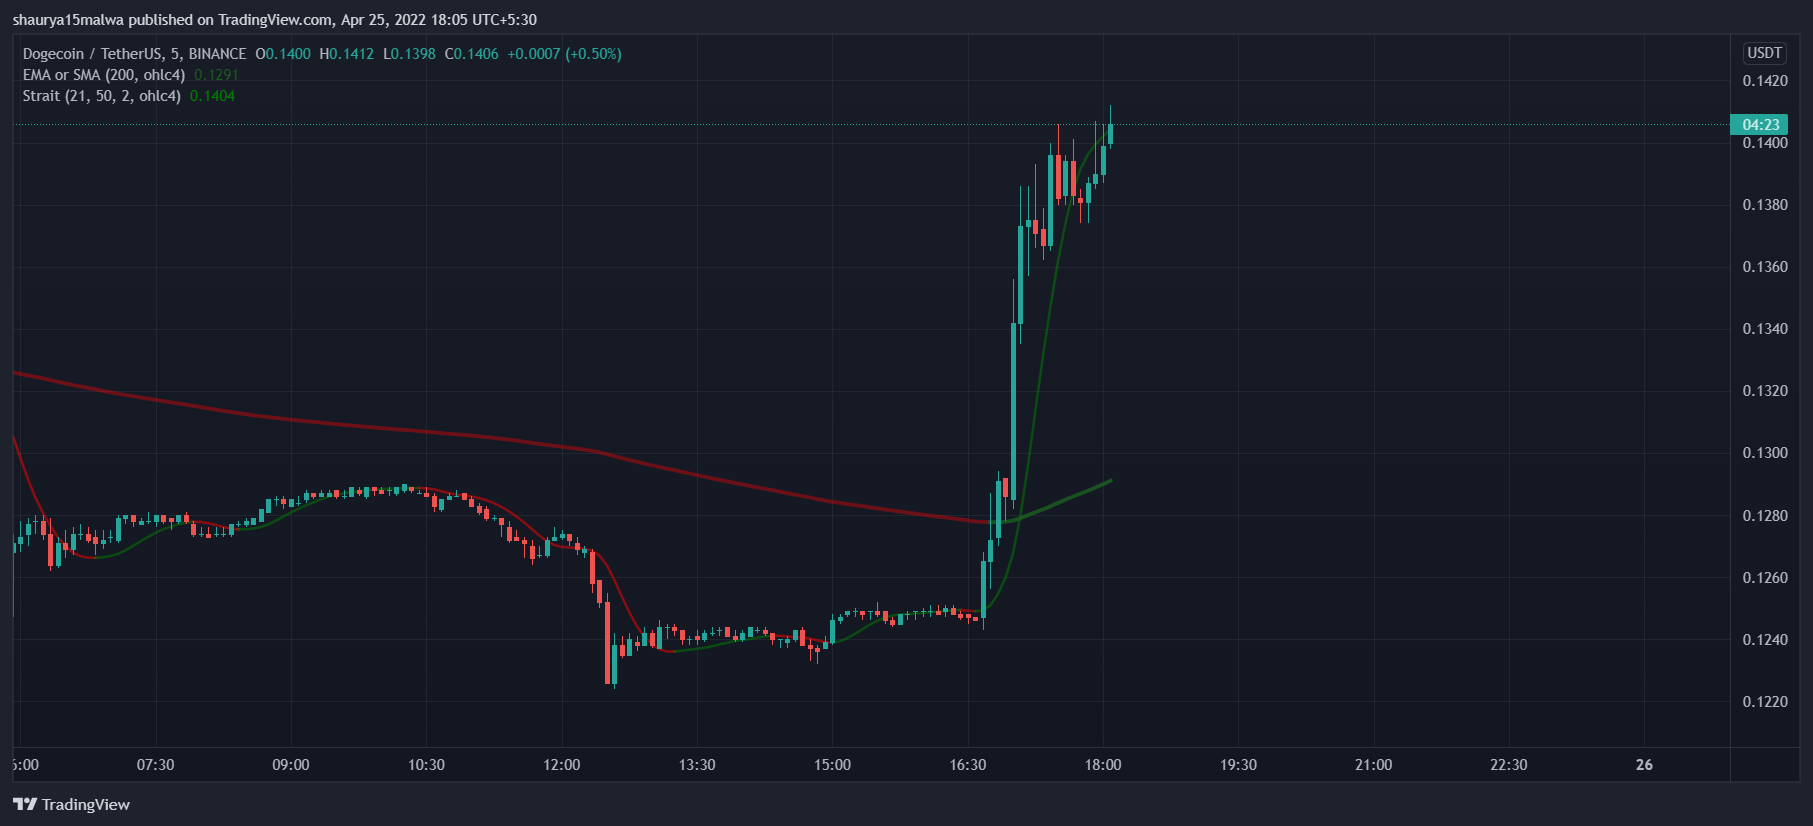
Task: Click the +0.0007 (+0.50%) change value
Action: pyautogui.click(x=564, y=54)
